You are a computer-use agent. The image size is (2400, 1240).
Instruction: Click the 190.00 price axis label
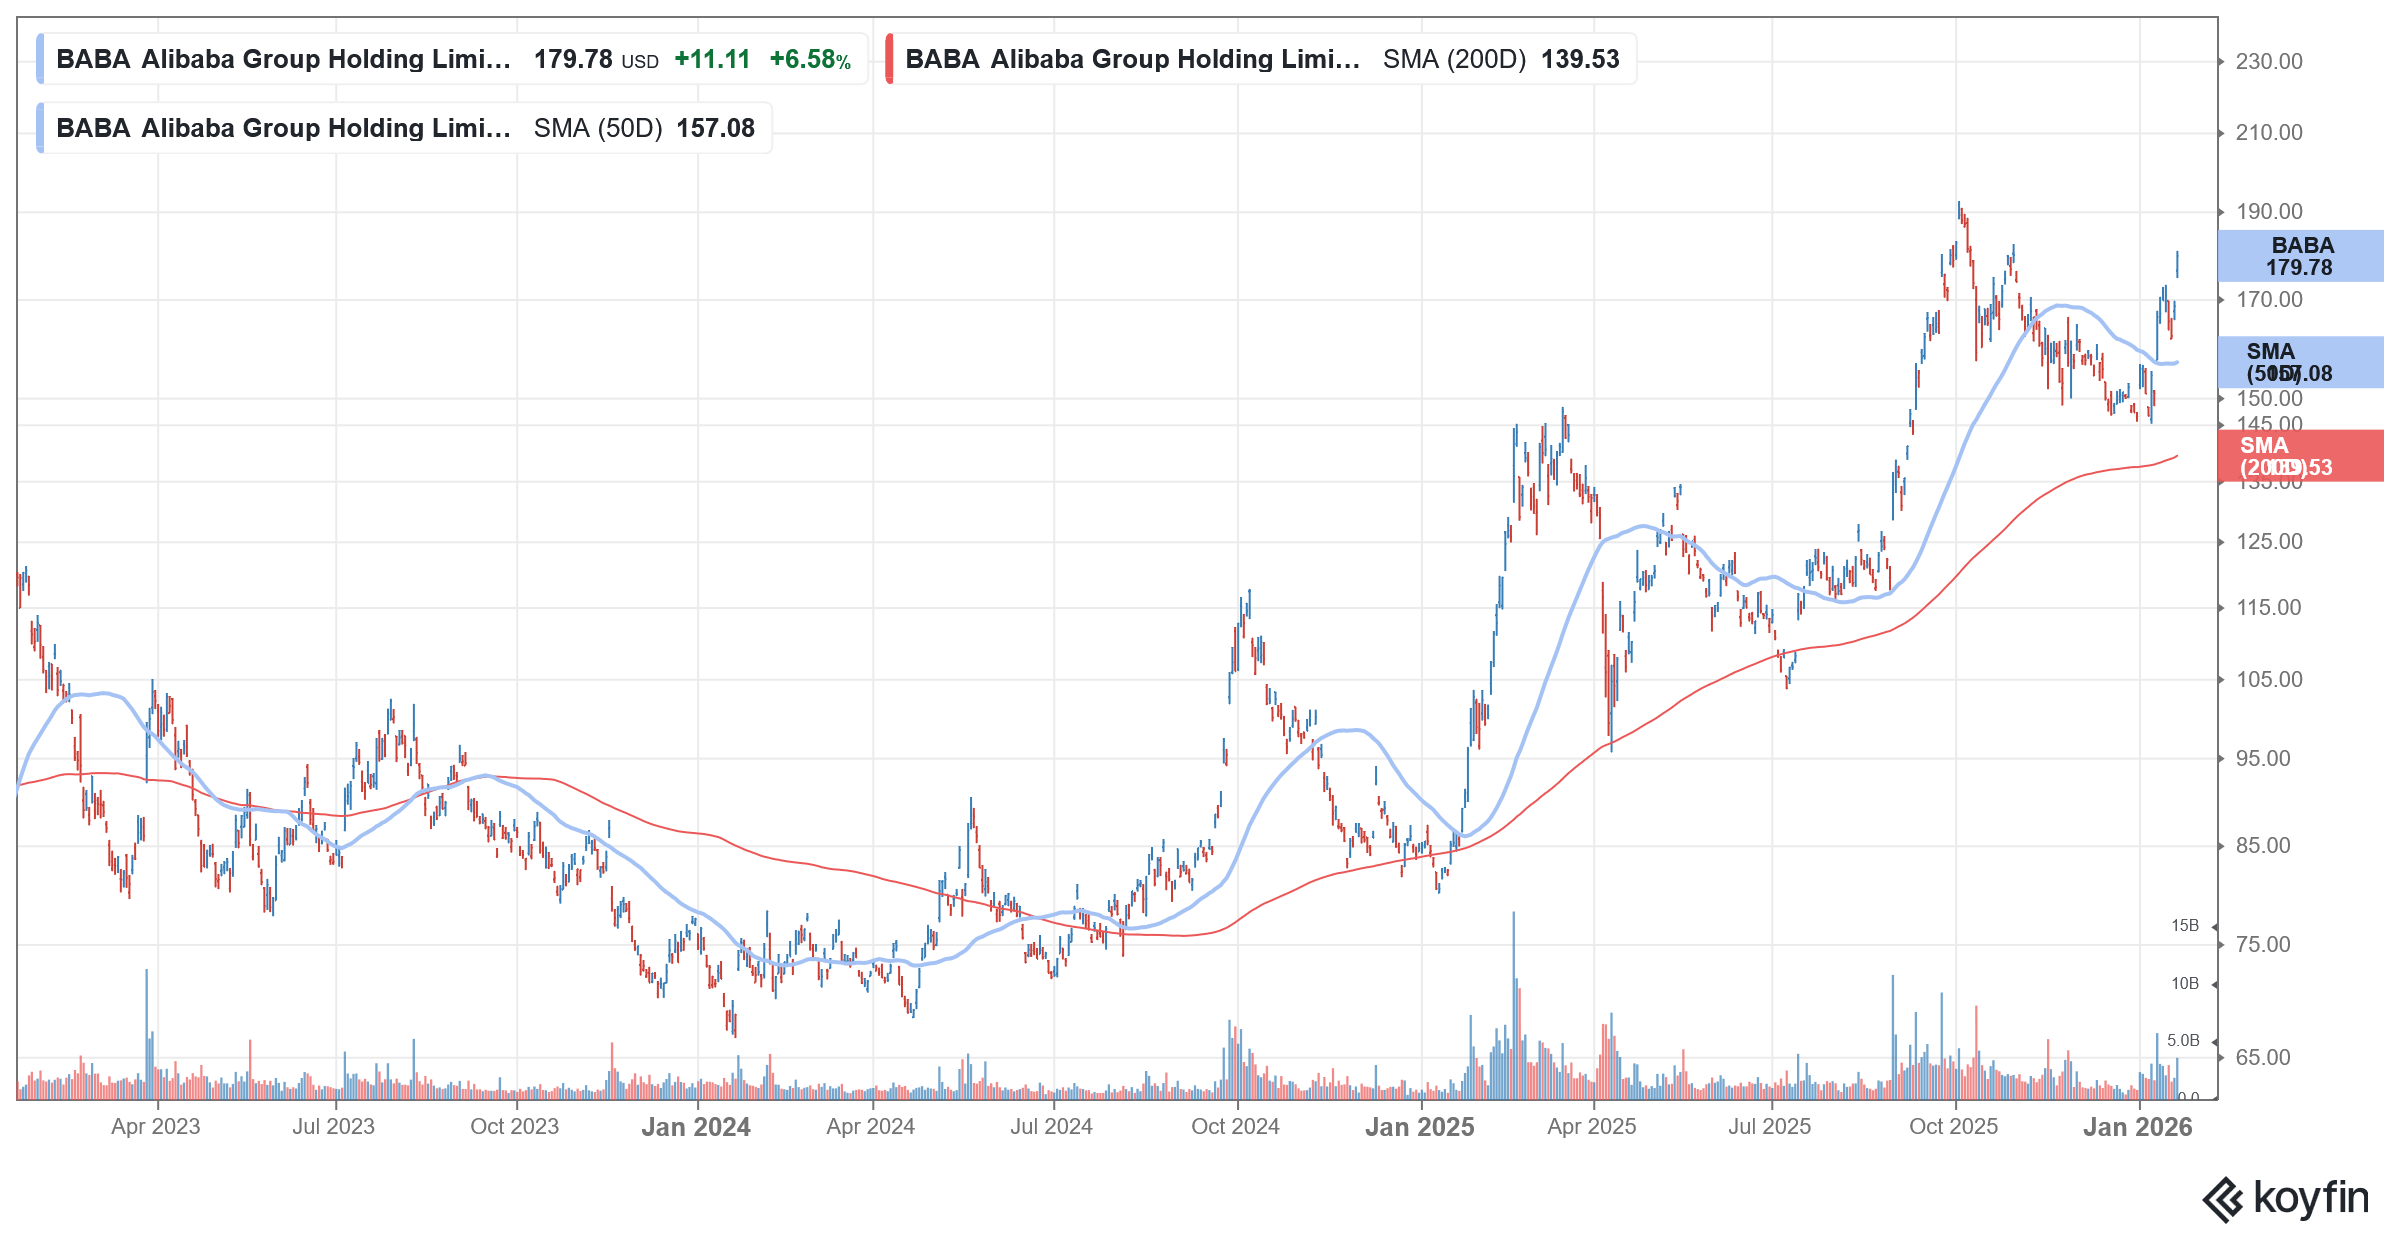click(2268, 212)
